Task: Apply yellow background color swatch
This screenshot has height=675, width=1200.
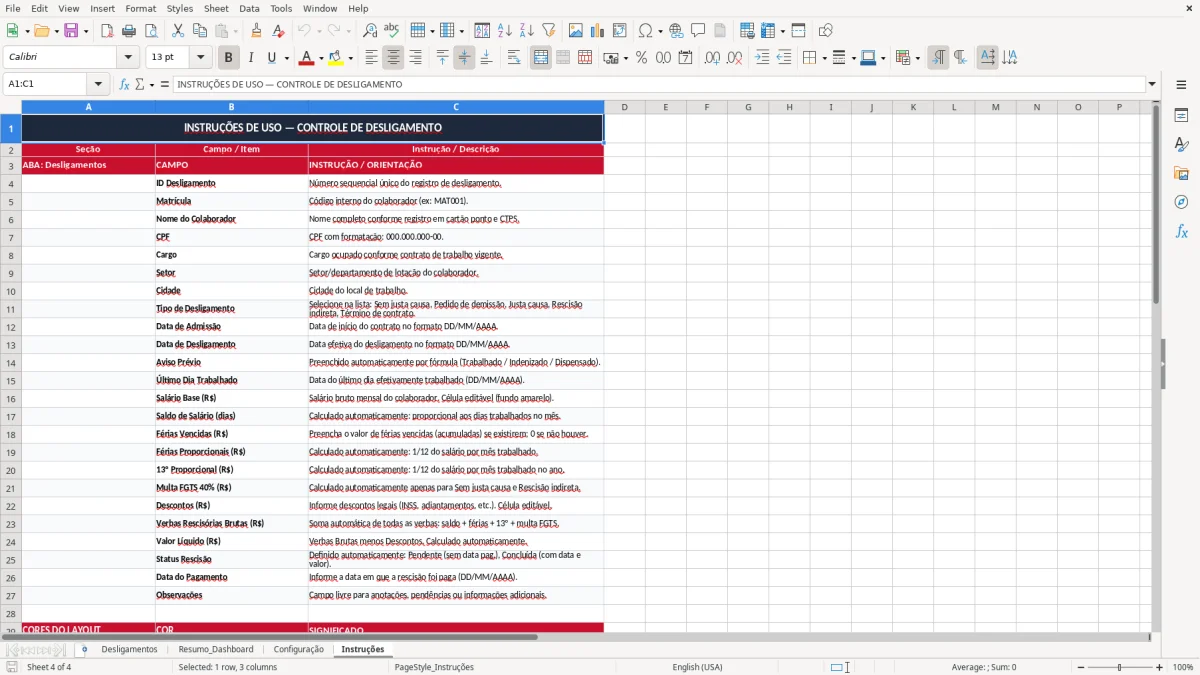Action: pyautogui.click(x=335, y=58)
